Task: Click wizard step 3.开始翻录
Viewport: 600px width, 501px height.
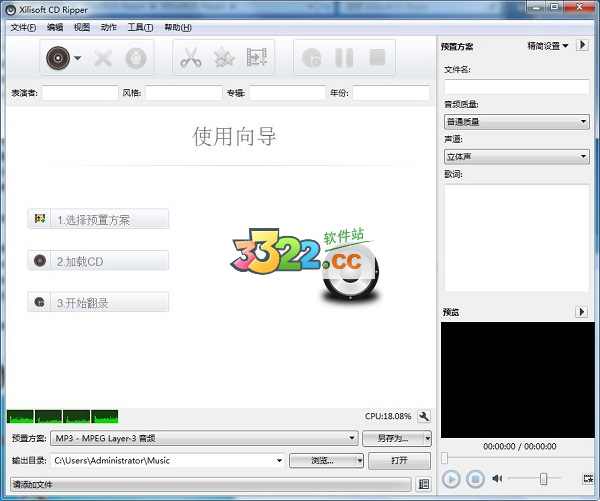Action: tap(98, 302)
